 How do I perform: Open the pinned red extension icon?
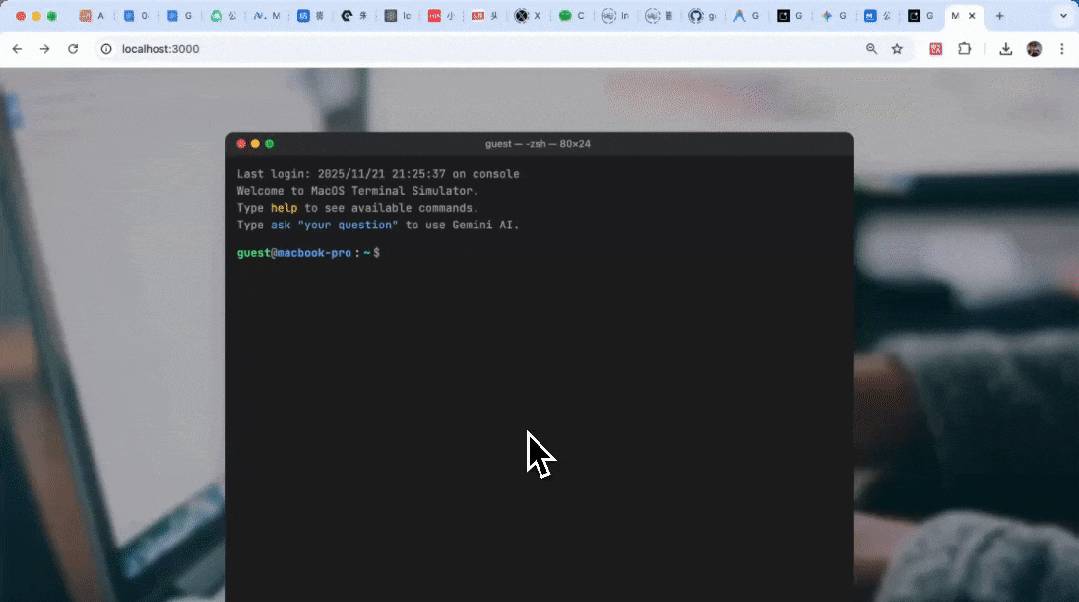click(934, 48)
